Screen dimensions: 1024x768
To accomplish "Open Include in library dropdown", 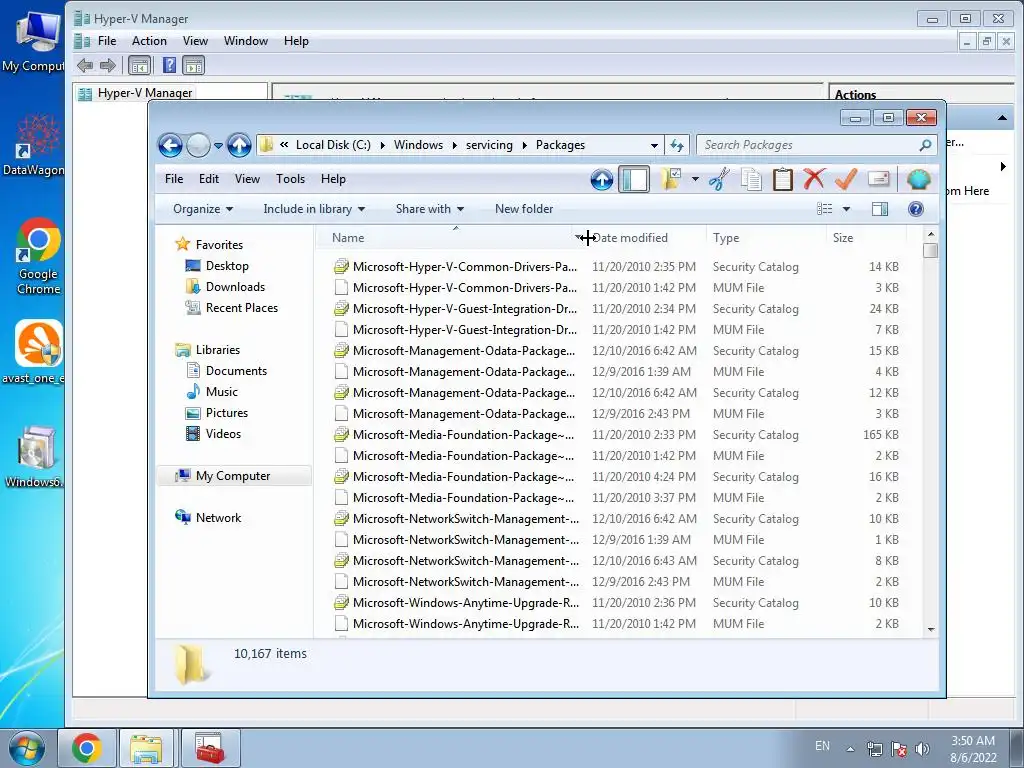I will point(314,209).
